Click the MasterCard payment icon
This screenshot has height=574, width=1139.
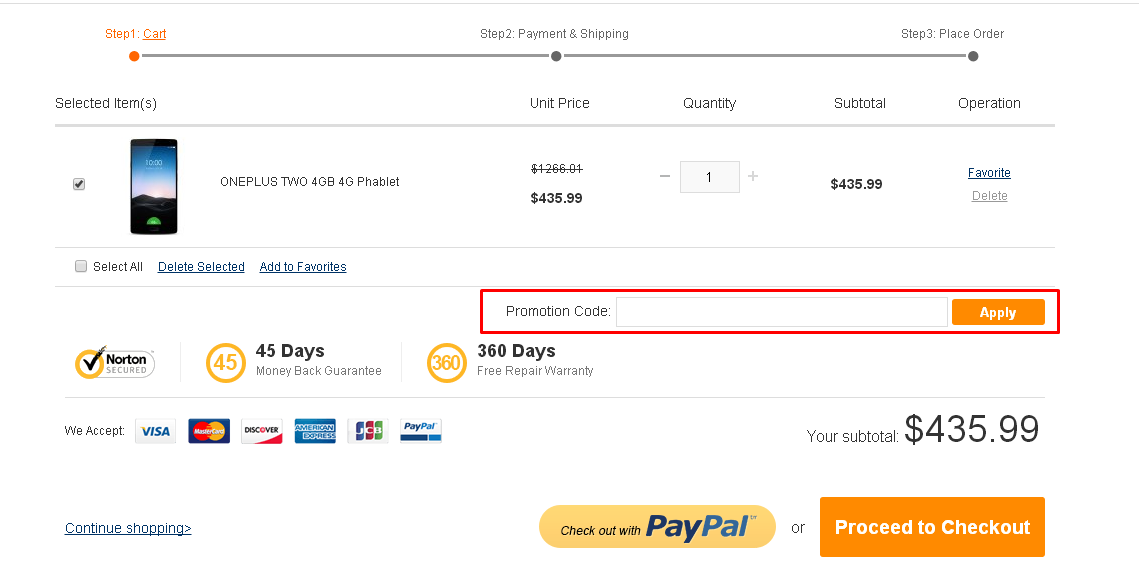coord(209,431)
